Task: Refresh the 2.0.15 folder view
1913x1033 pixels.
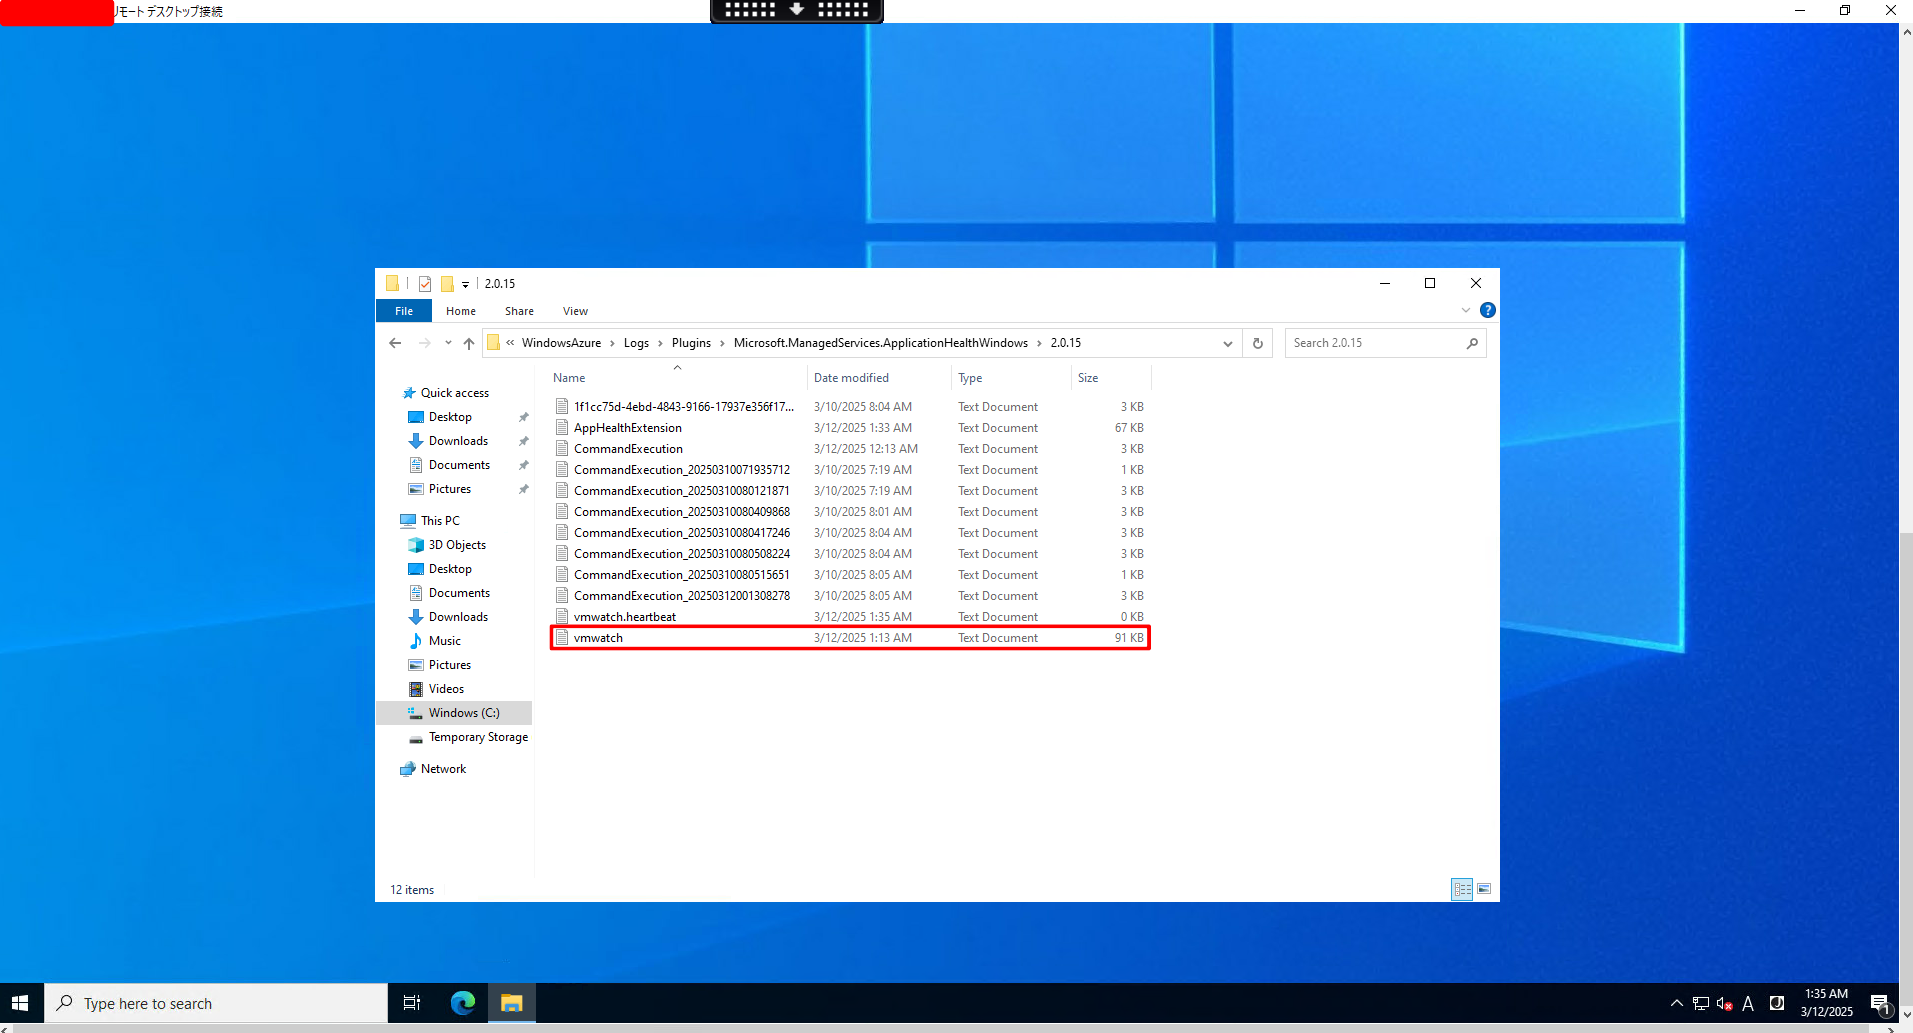Action: point(1258,343)
